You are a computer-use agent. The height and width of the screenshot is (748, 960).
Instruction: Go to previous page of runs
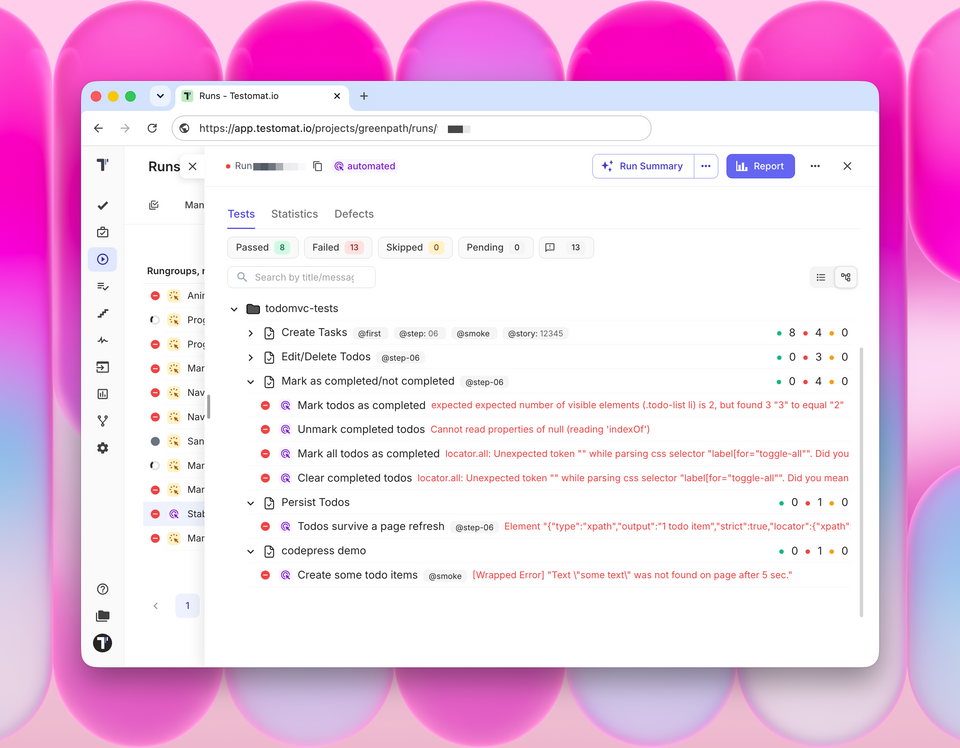click(x=156, y=605)
